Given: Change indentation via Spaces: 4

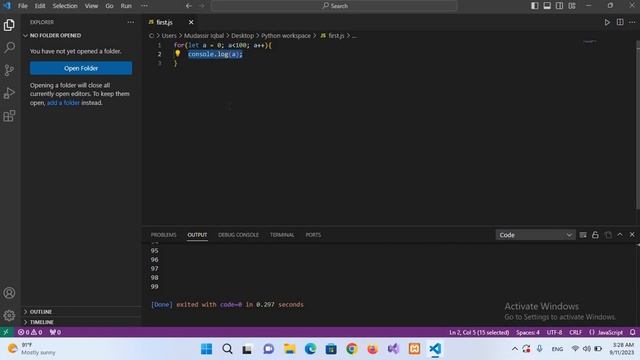Looking at the screenshot, I should point(528,332).
